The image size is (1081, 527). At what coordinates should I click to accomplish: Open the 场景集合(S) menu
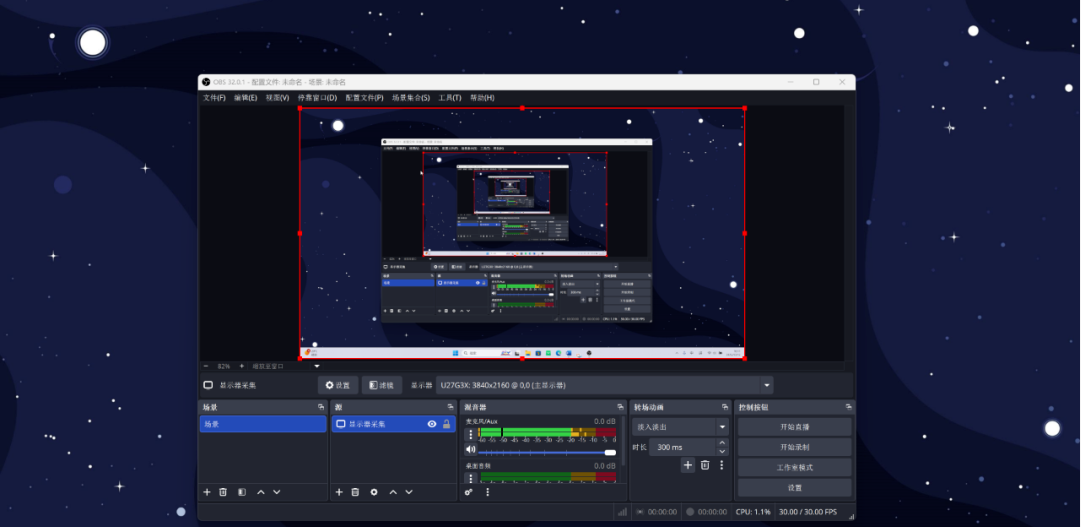[x=411, y=98]
